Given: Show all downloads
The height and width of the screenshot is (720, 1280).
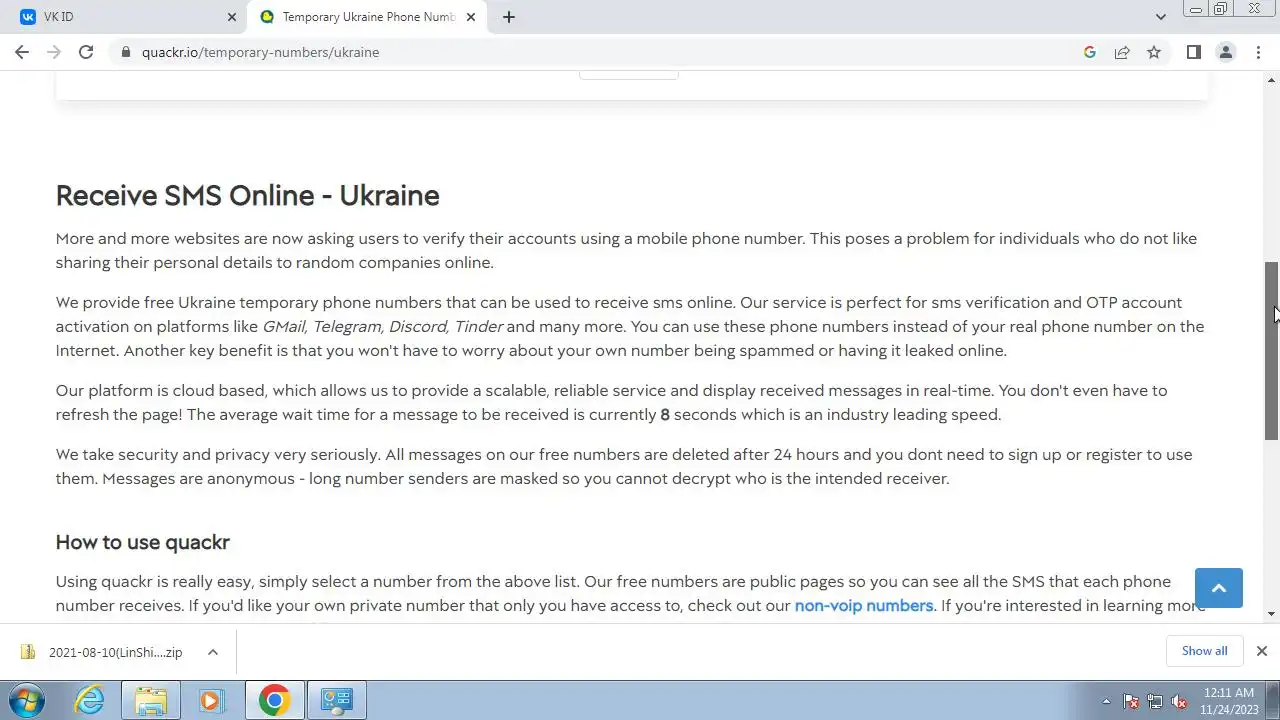Looking at the screenshot, I should click(x=1204, y=651).
